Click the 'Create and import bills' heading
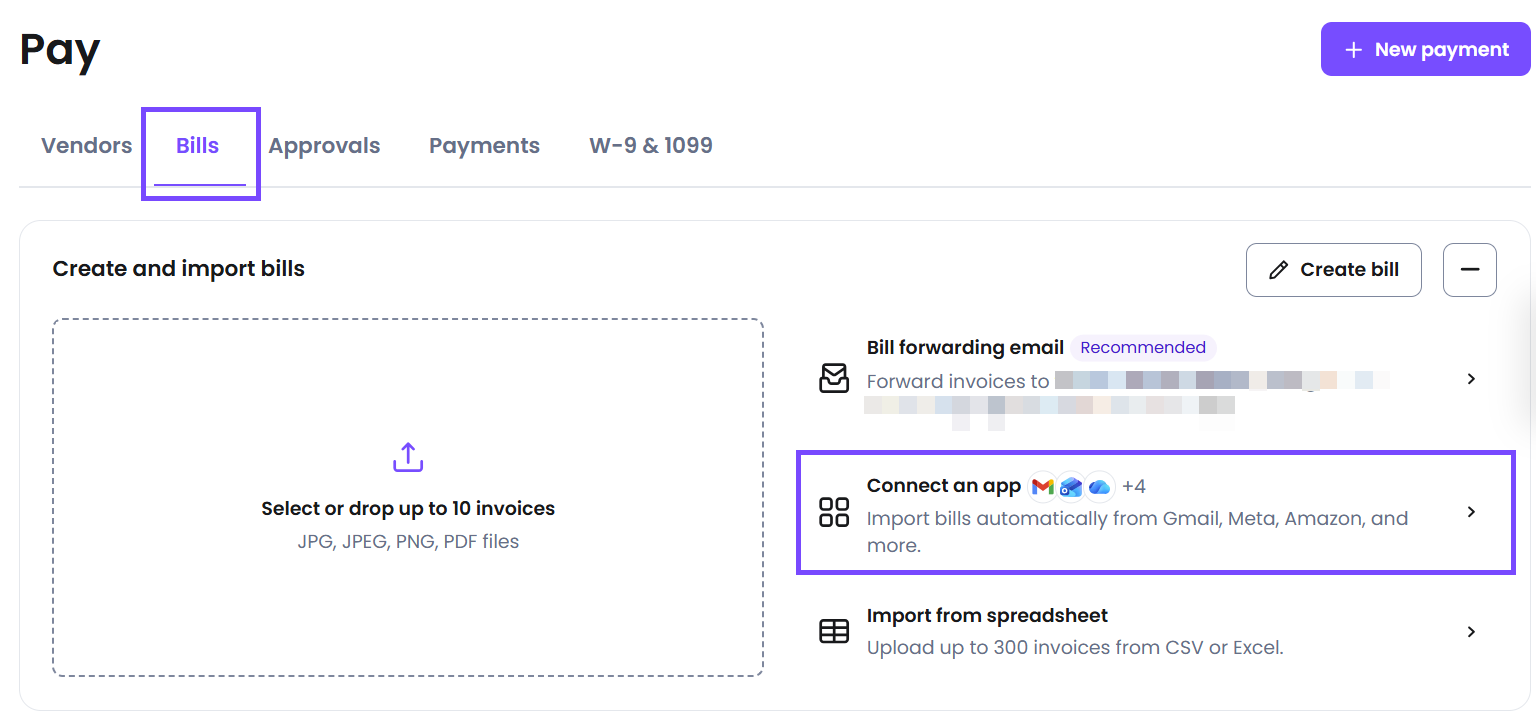This screenshot has height=728, width=1536. click(179, 269)
